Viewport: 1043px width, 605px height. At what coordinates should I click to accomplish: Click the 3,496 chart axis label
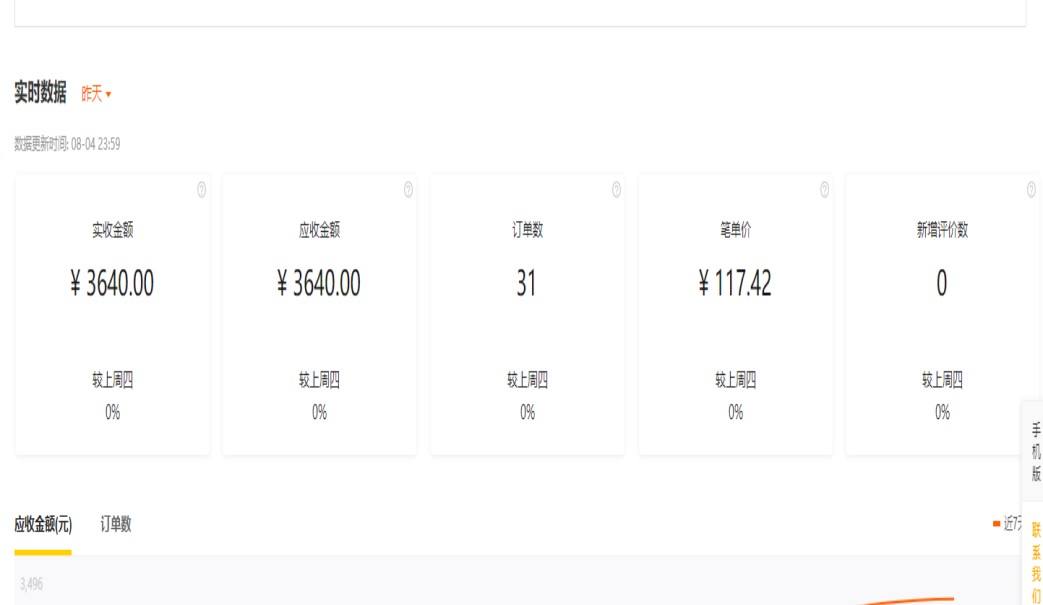coord(31,584)
